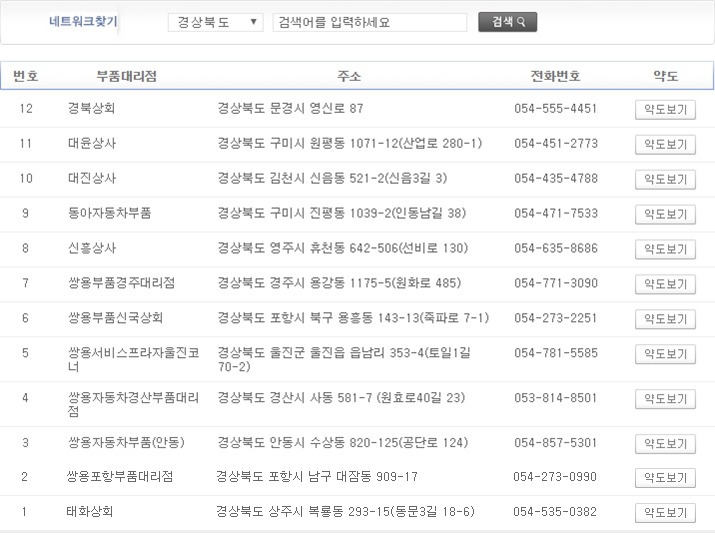Click the 번호 column header

26,76
